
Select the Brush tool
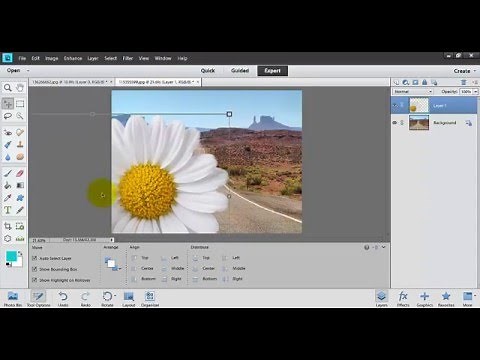(8, 173)
